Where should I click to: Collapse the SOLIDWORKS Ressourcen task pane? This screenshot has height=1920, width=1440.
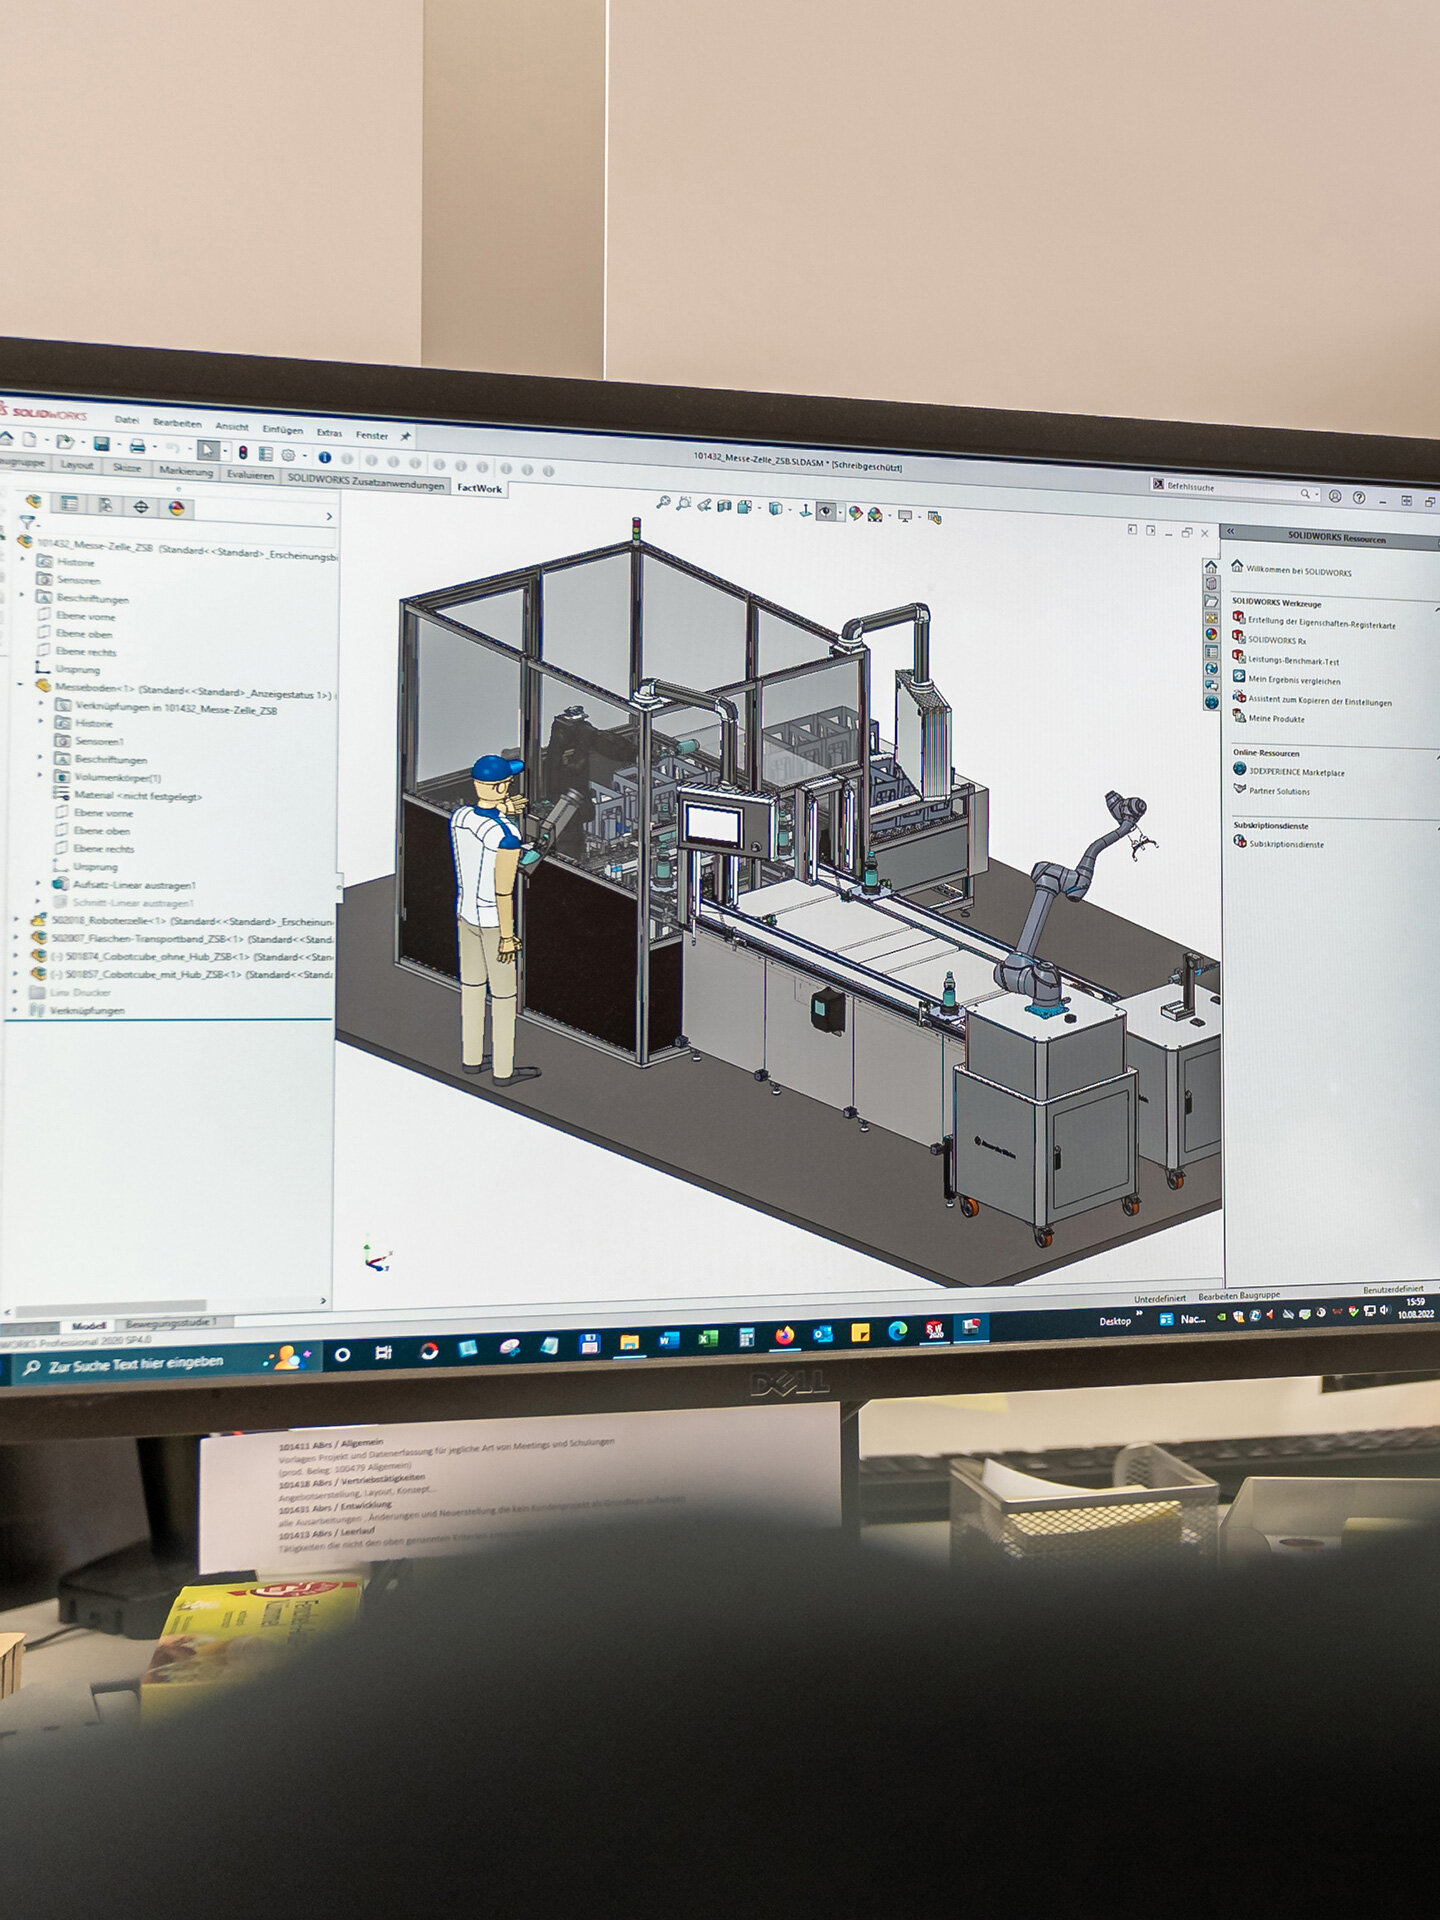1231,532
